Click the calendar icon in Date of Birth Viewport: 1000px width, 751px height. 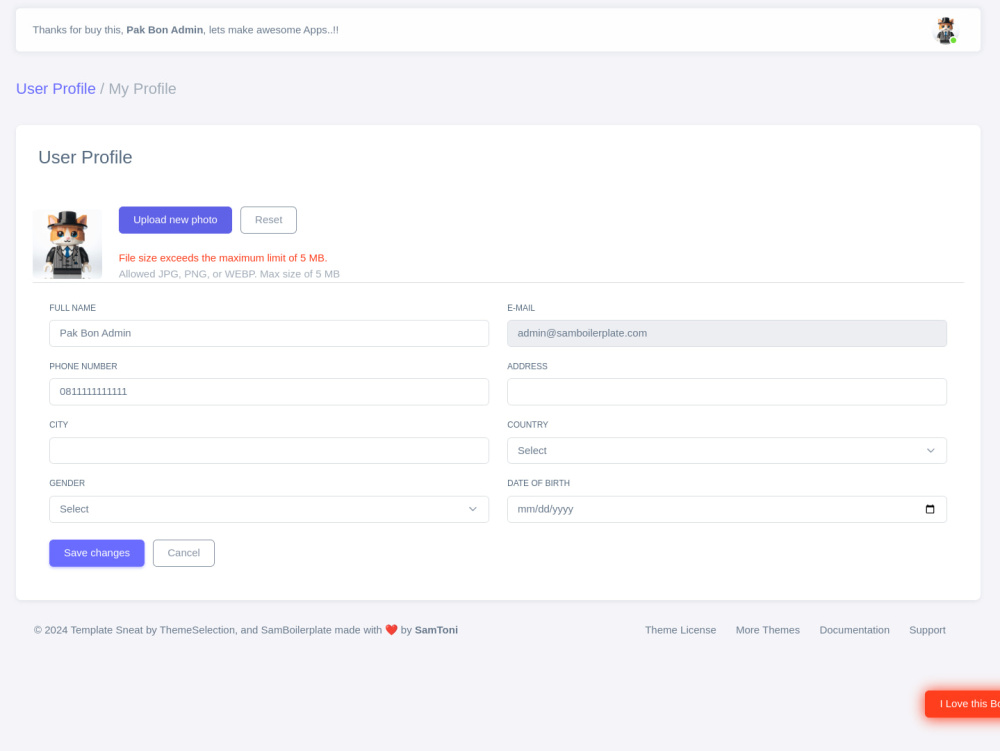930,509
